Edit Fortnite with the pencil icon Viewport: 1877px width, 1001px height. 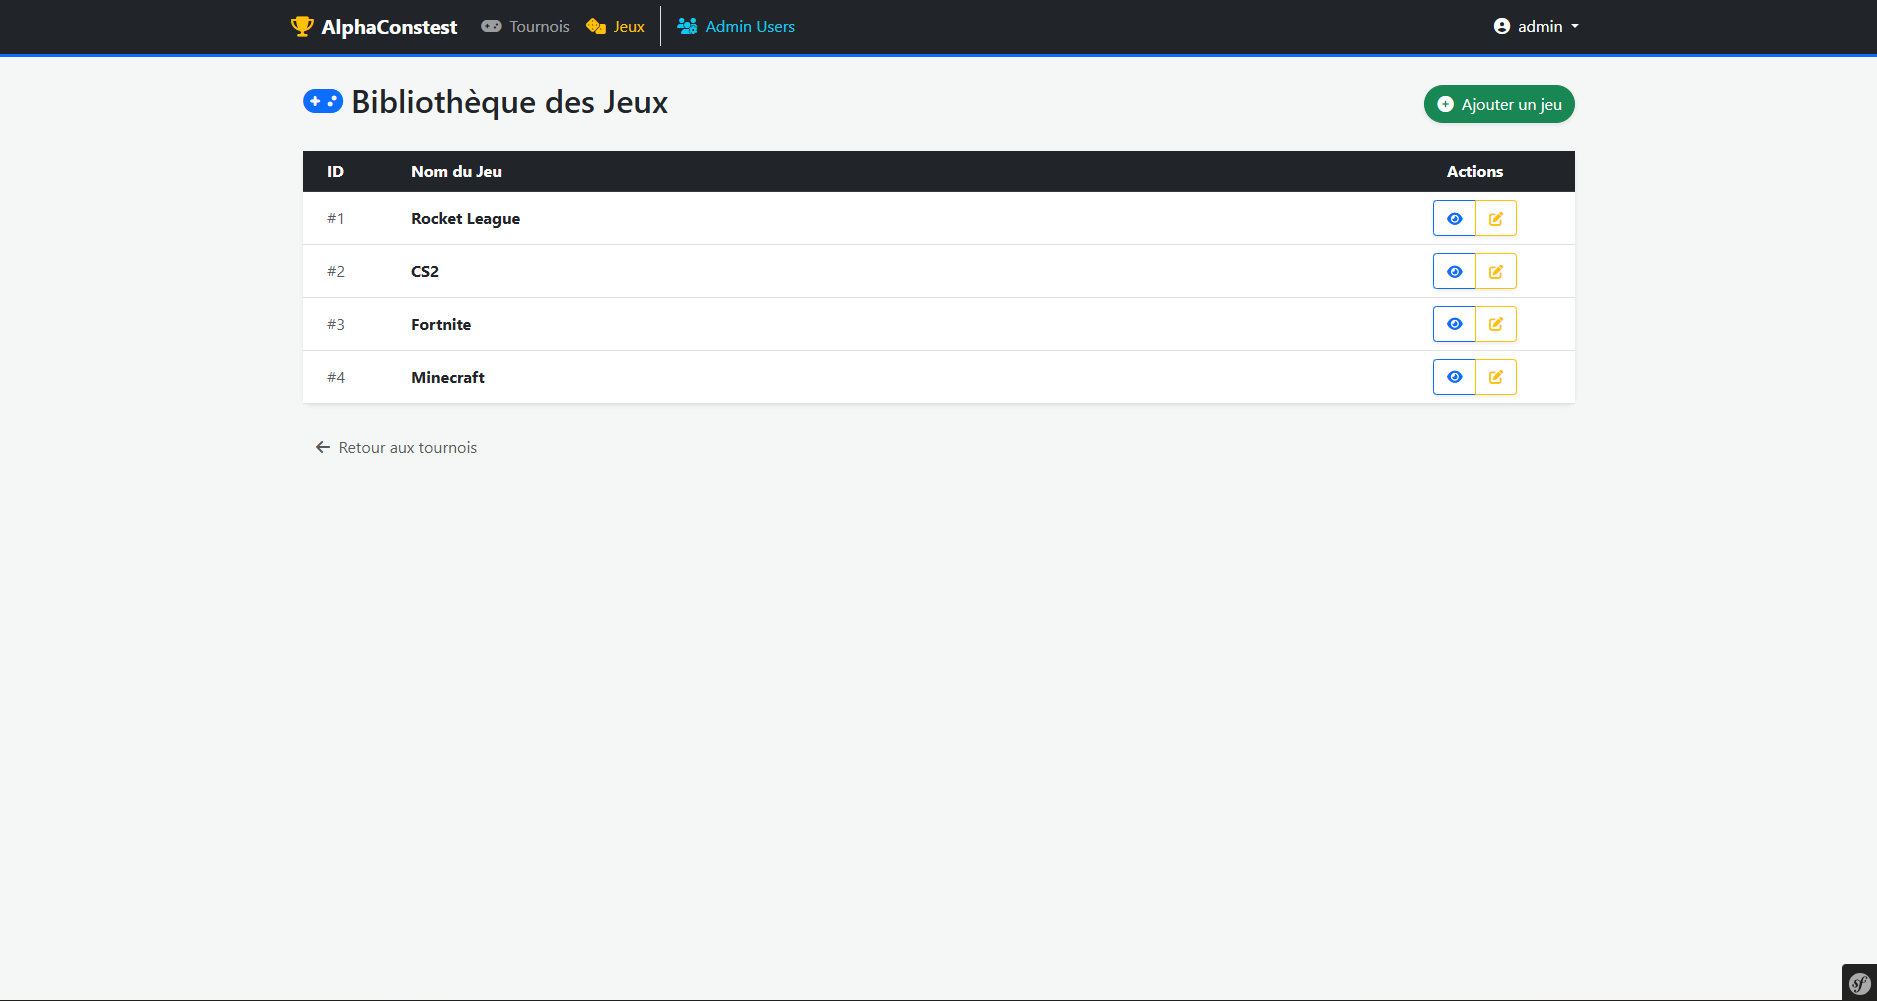tap(1496, 324)
